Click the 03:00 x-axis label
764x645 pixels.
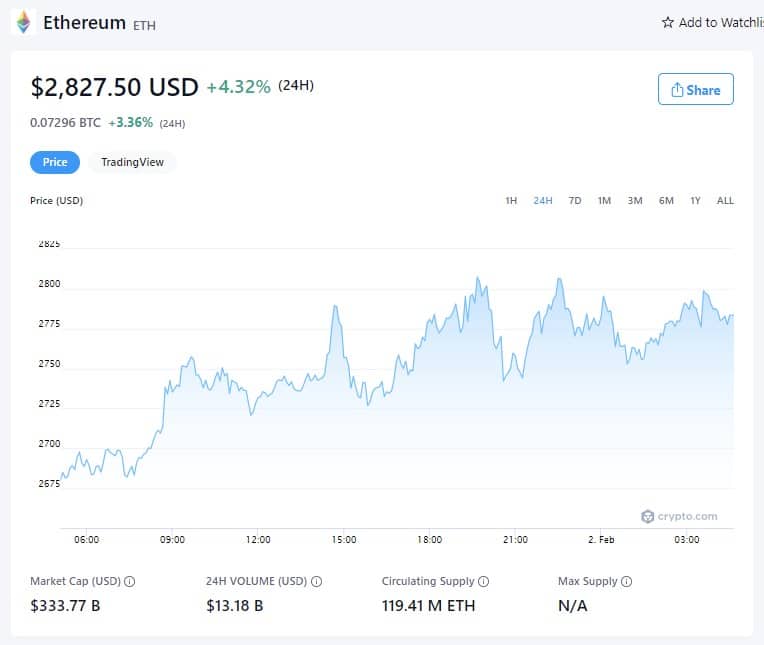pyautogui.click(x=687, y=539)
